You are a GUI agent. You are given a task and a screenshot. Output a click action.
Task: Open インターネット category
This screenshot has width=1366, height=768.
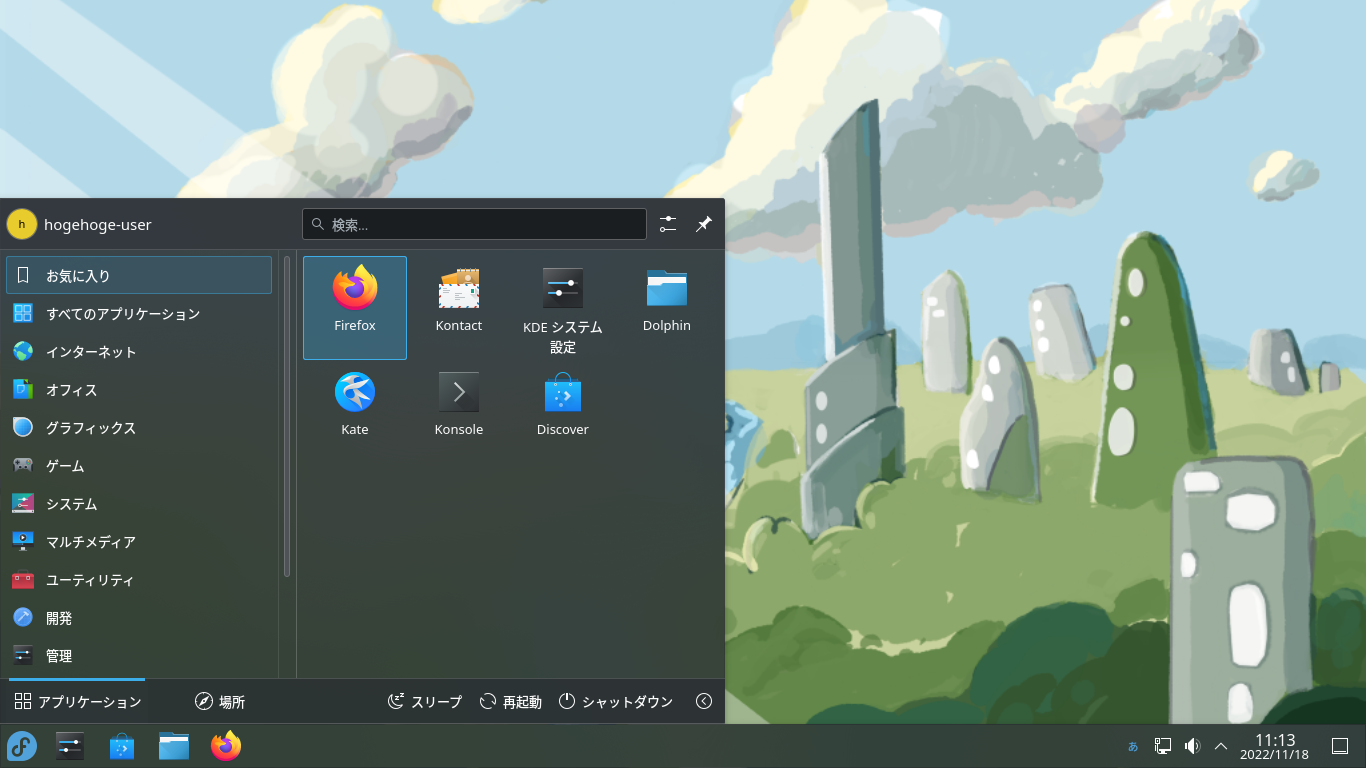click(139, 351)
